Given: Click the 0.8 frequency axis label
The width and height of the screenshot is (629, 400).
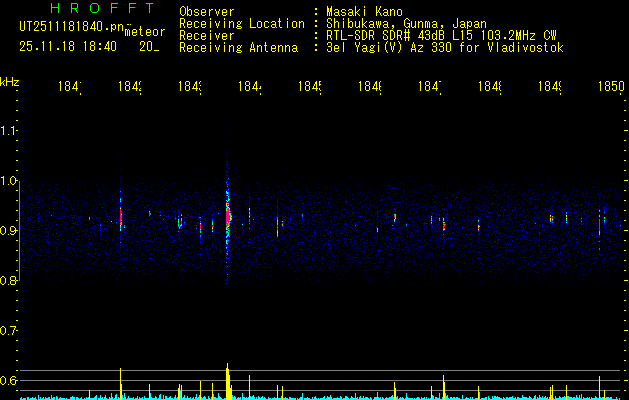Looking at the screenshot, I should (9, 281).
